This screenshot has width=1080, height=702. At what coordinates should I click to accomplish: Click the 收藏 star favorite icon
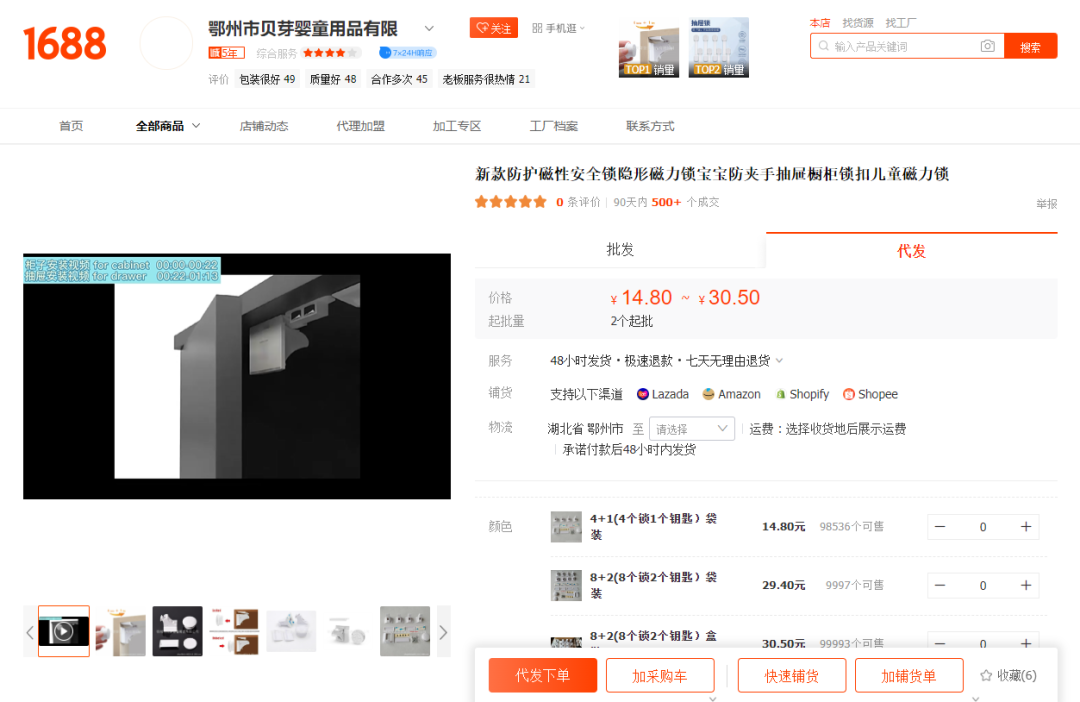[986, 675]
